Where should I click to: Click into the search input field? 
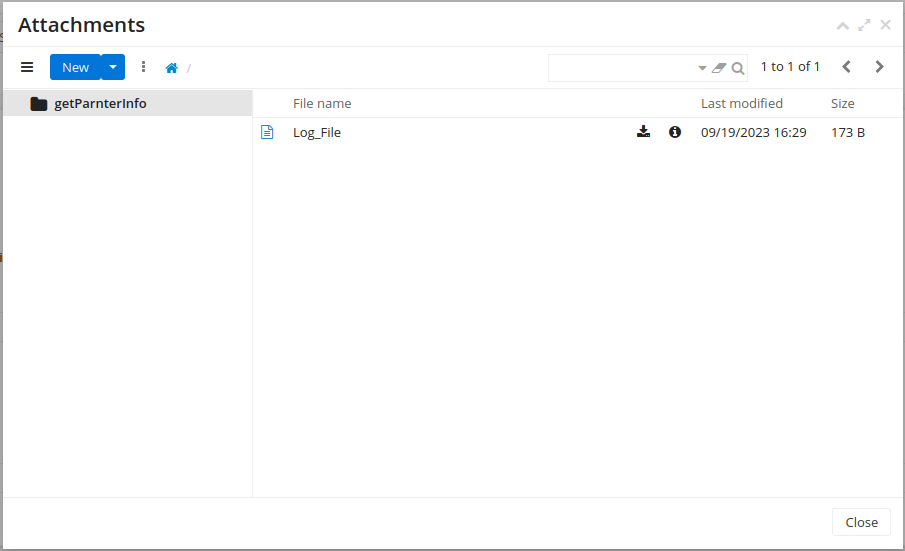[x=620, y=68]
